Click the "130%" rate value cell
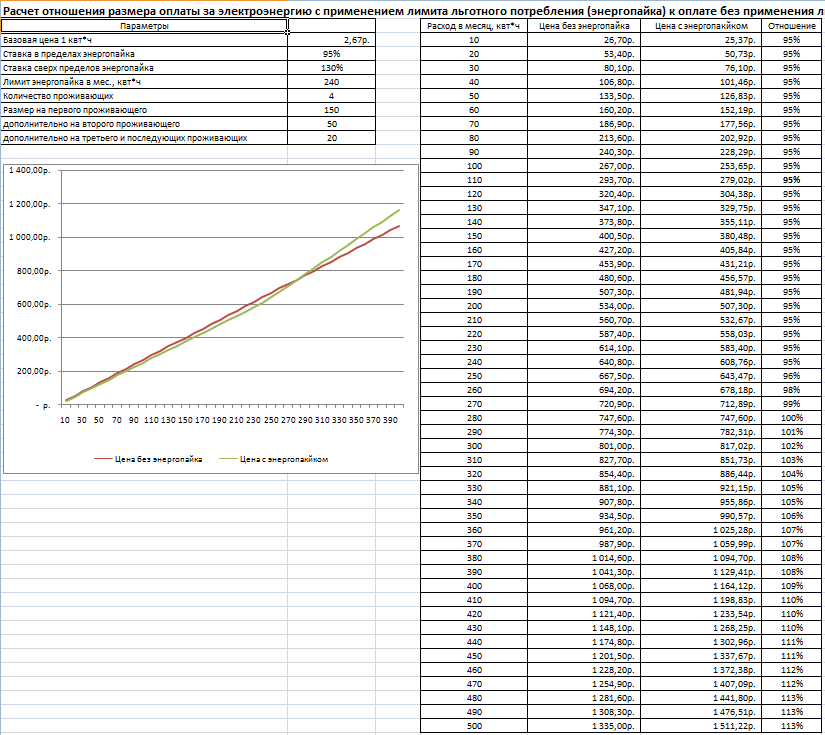825x735 pixels. click(x=331, y=68)
